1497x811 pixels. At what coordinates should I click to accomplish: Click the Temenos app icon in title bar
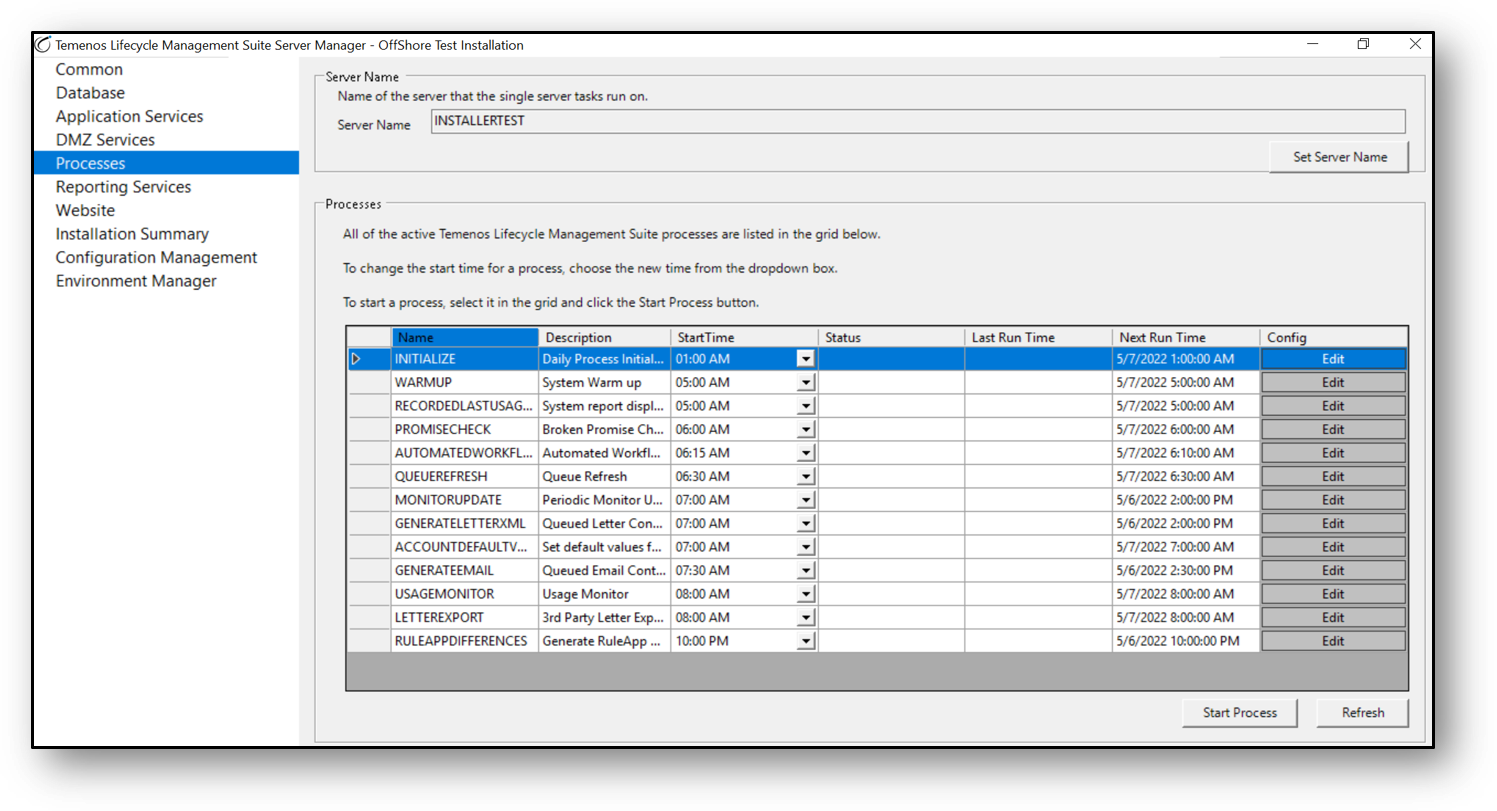[43, 45]
